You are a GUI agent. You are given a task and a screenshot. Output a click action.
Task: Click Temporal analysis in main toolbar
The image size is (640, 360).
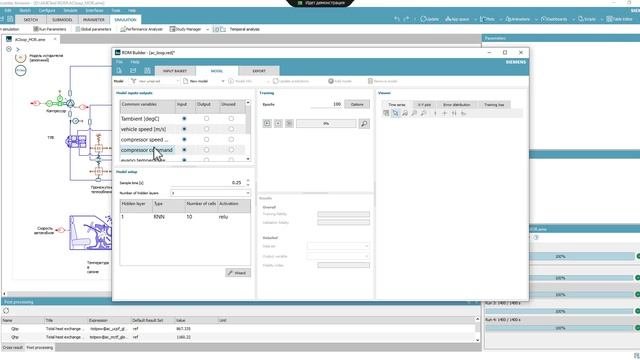(x=244, y=29)
